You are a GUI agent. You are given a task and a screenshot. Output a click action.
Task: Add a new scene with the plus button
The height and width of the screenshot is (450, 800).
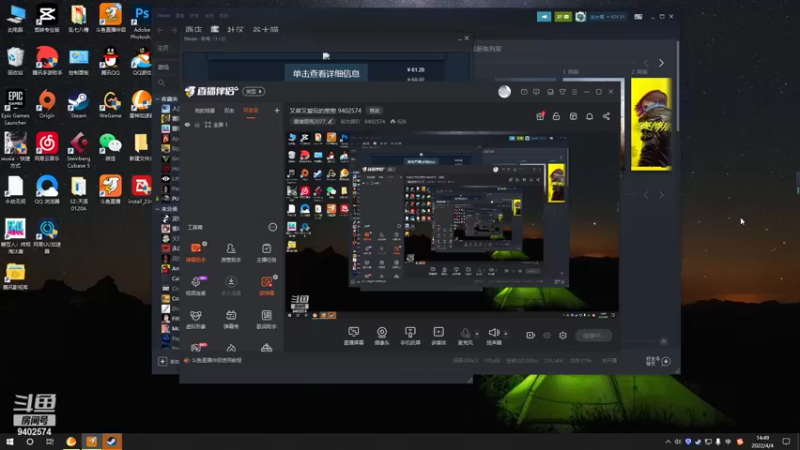click(277, 110)
